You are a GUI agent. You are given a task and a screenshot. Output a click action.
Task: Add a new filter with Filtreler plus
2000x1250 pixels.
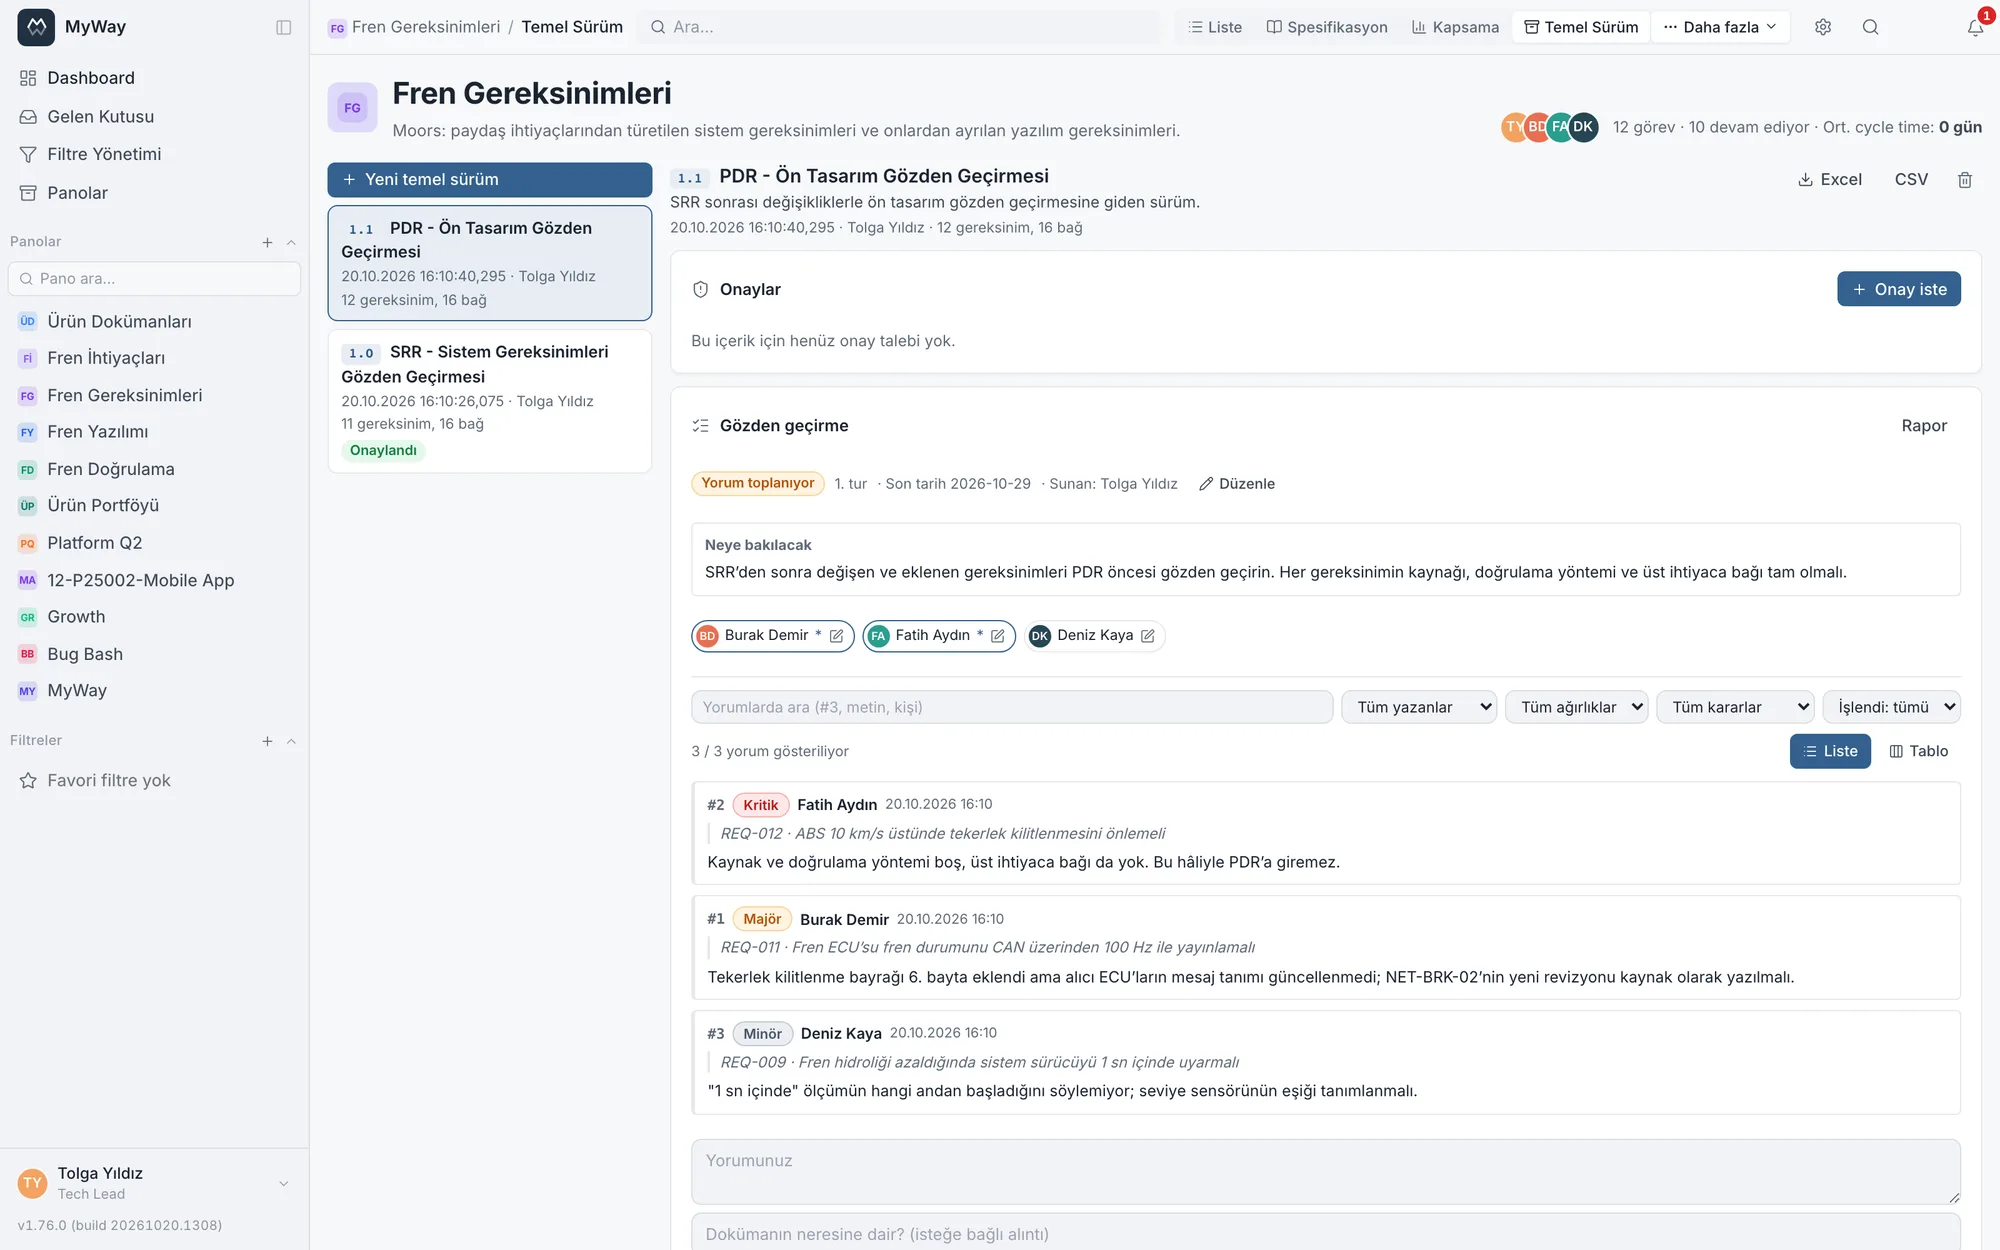(x=267, y=741)
